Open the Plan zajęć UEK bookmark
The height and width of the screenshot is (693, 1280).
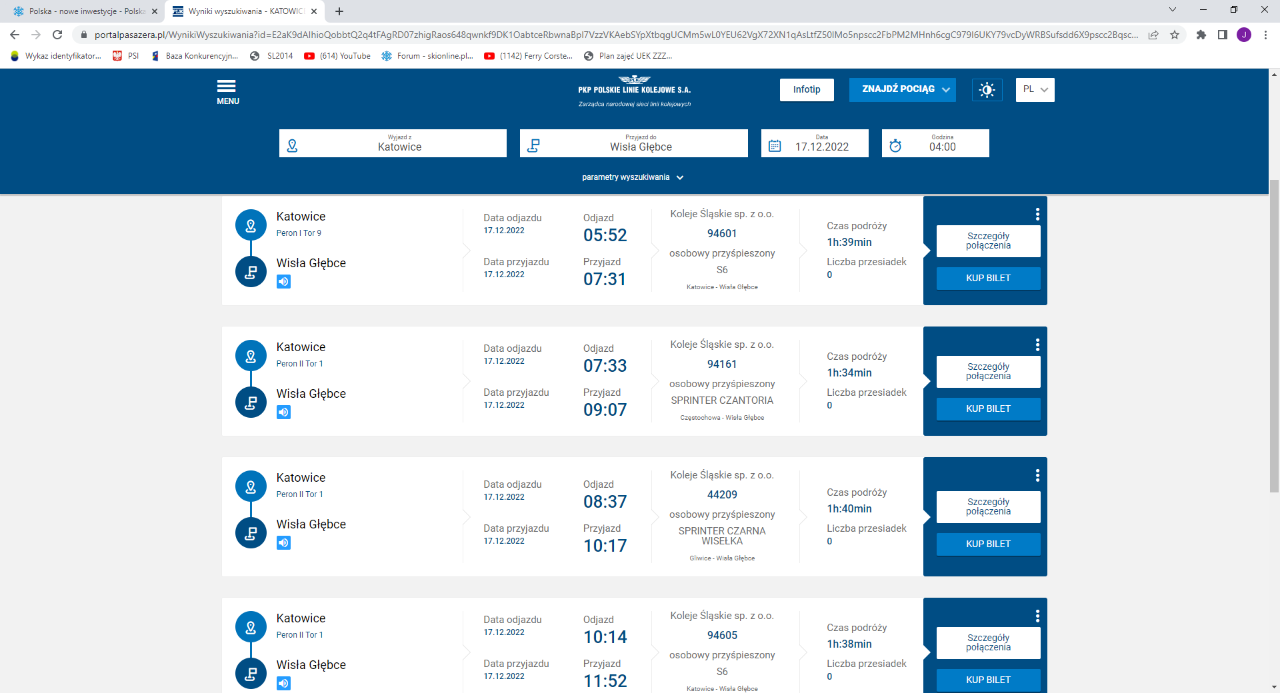click(629, 56)
